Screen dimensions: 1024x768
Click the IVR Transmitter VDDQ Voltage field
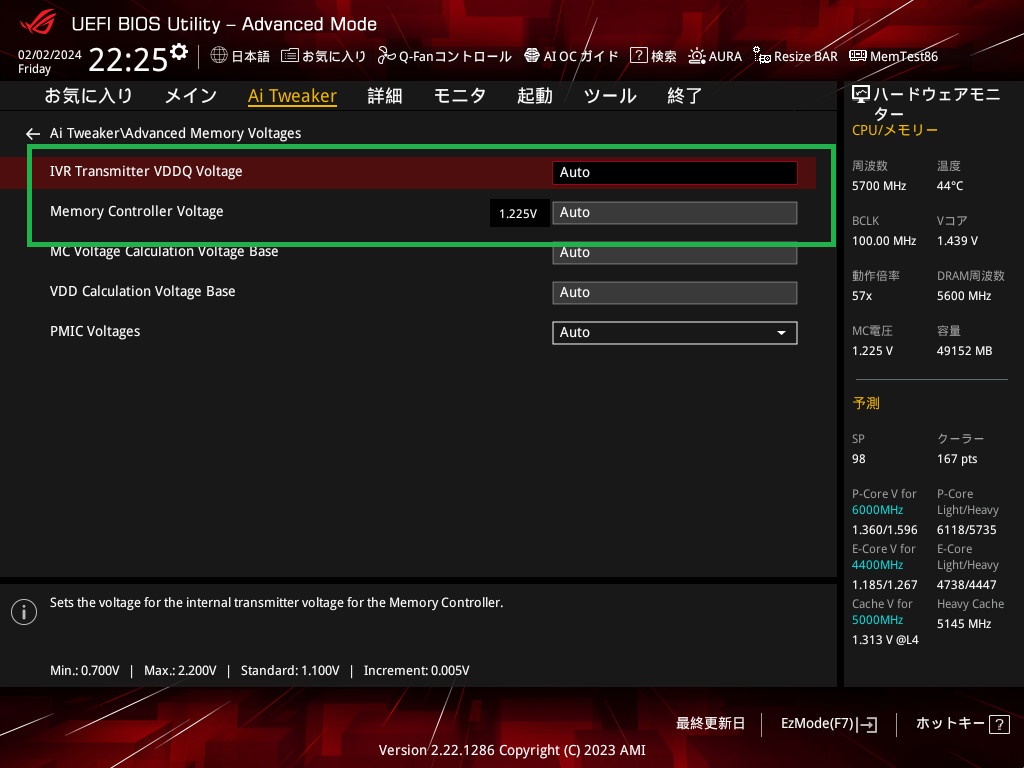675,173
